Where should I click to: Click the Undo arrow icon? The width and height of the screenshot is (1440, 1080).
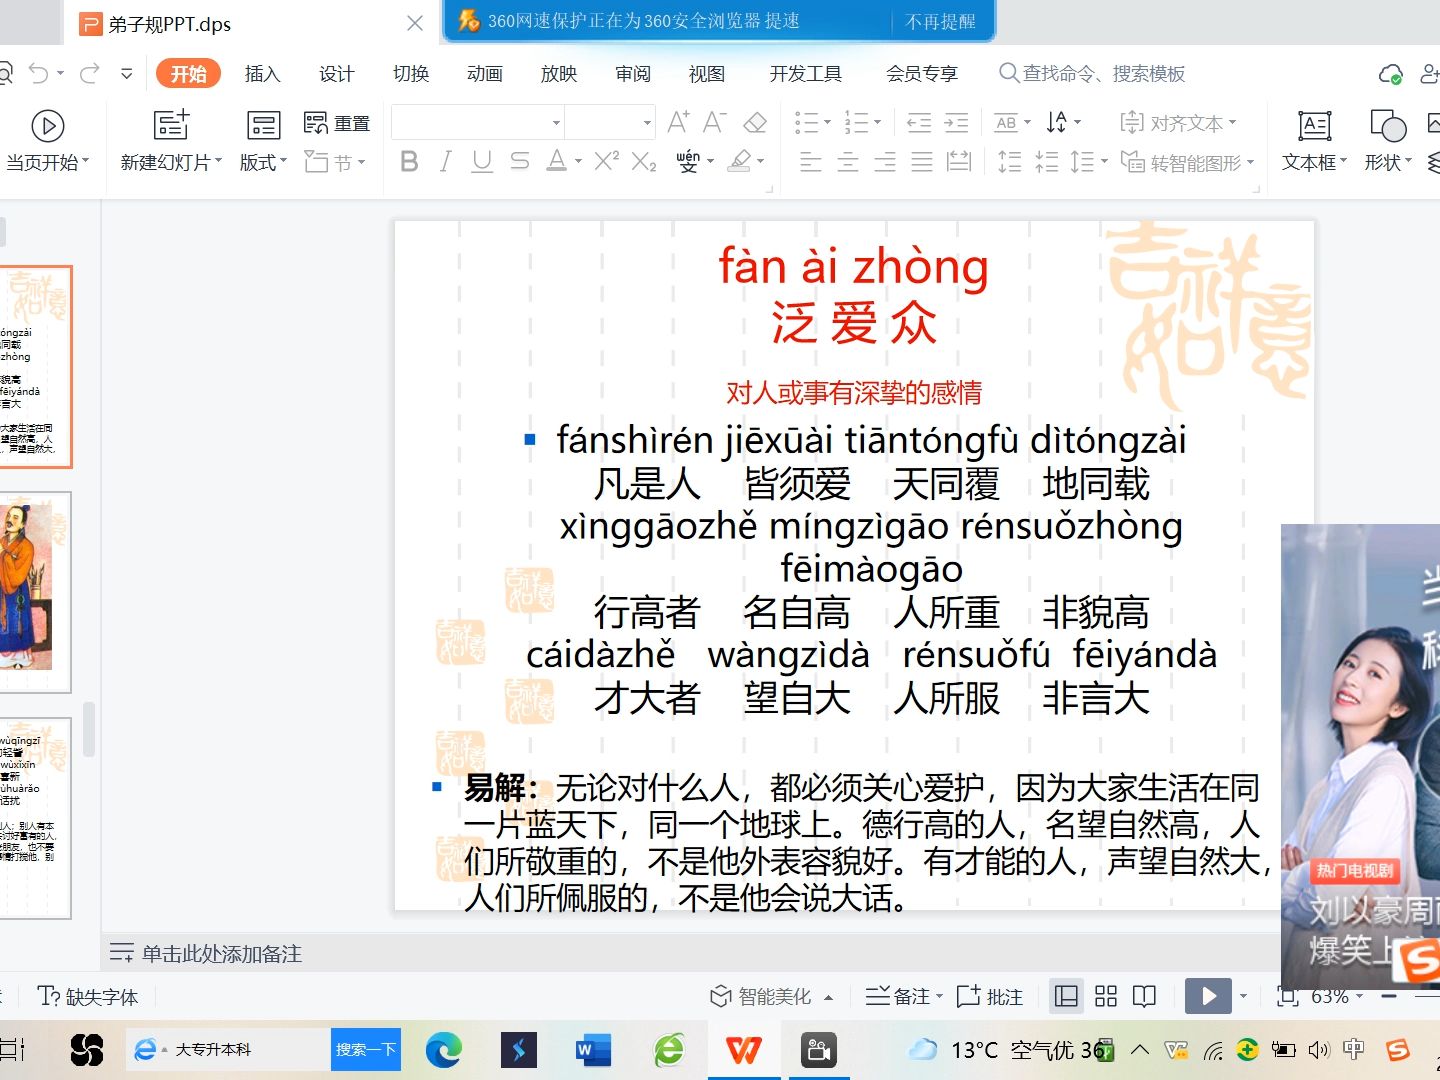point(39,73)
